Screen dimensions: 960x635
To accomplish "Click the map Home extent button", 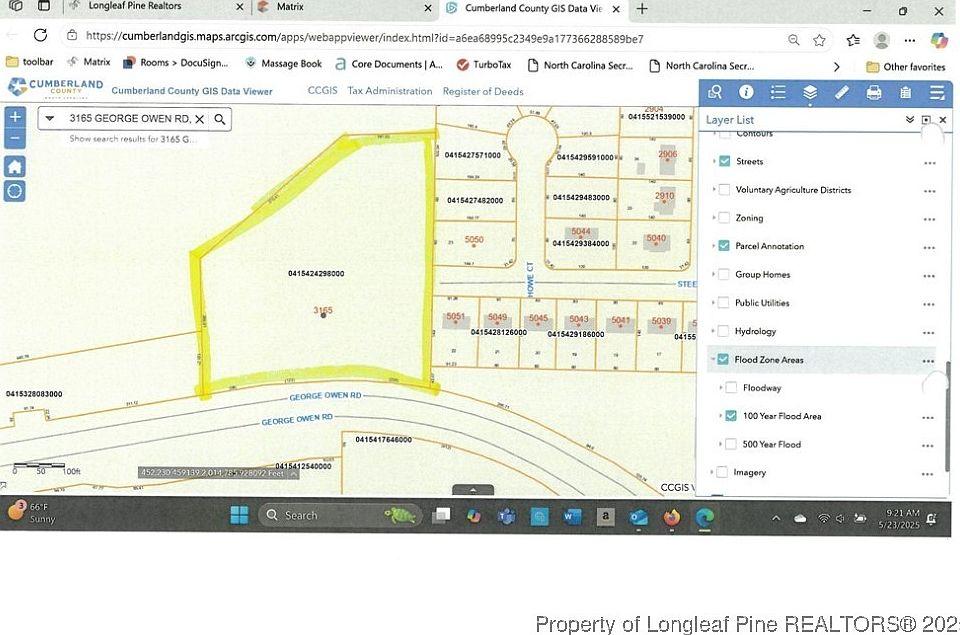I will coord(15,166).
